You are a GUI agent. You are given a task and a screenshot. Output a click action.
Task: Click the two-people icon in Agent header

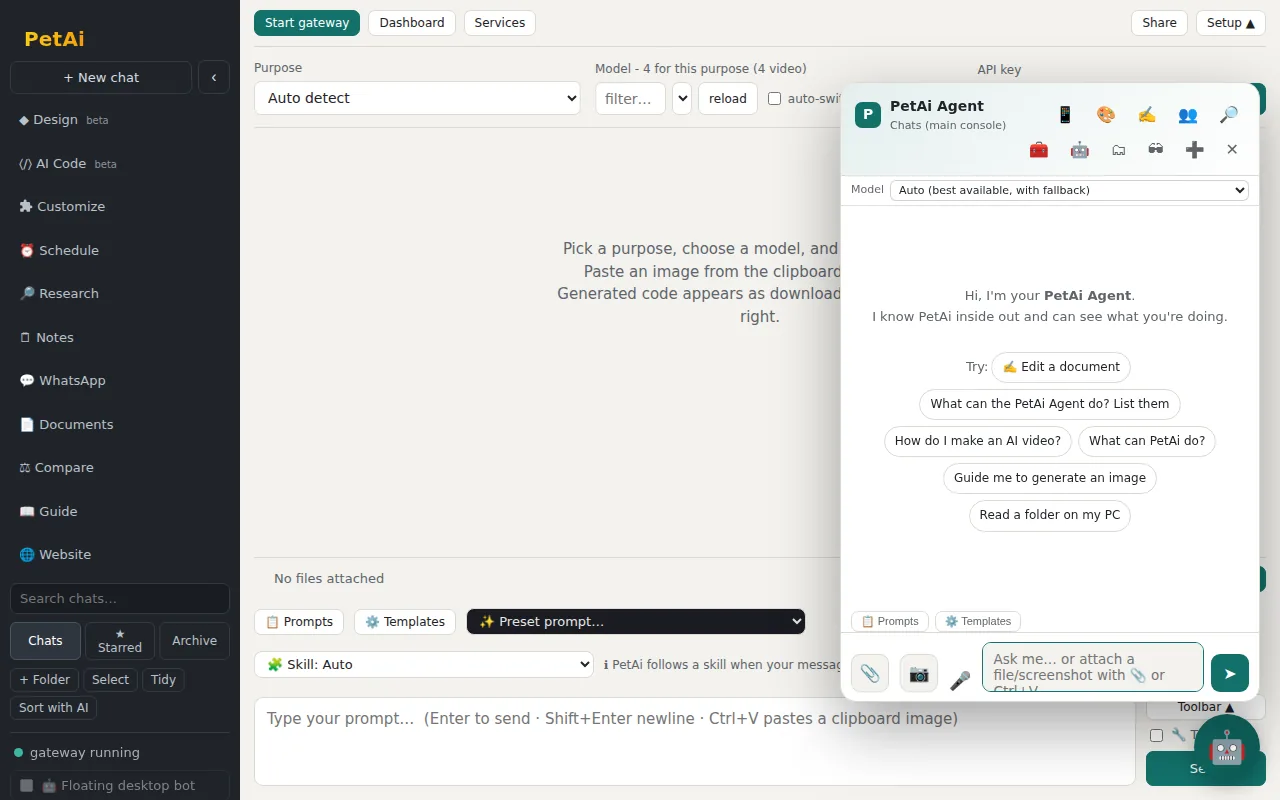1188,115
